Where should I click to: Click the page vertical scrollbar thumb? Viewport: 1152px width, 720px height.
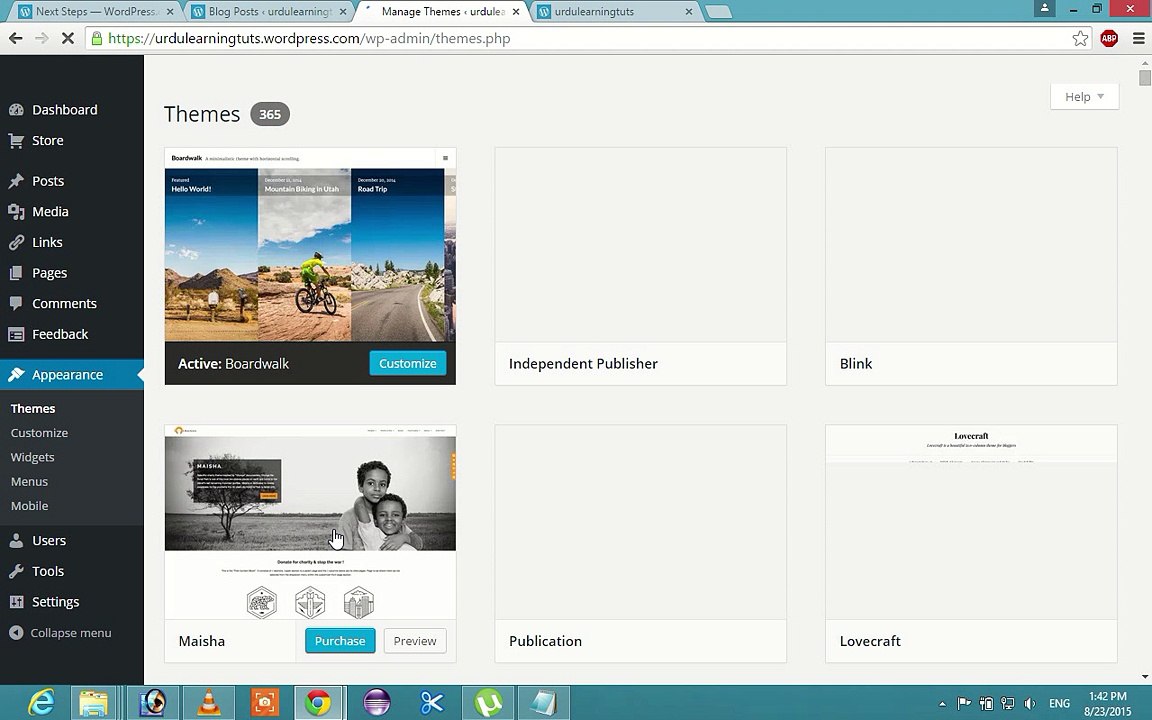(1145, 78)
